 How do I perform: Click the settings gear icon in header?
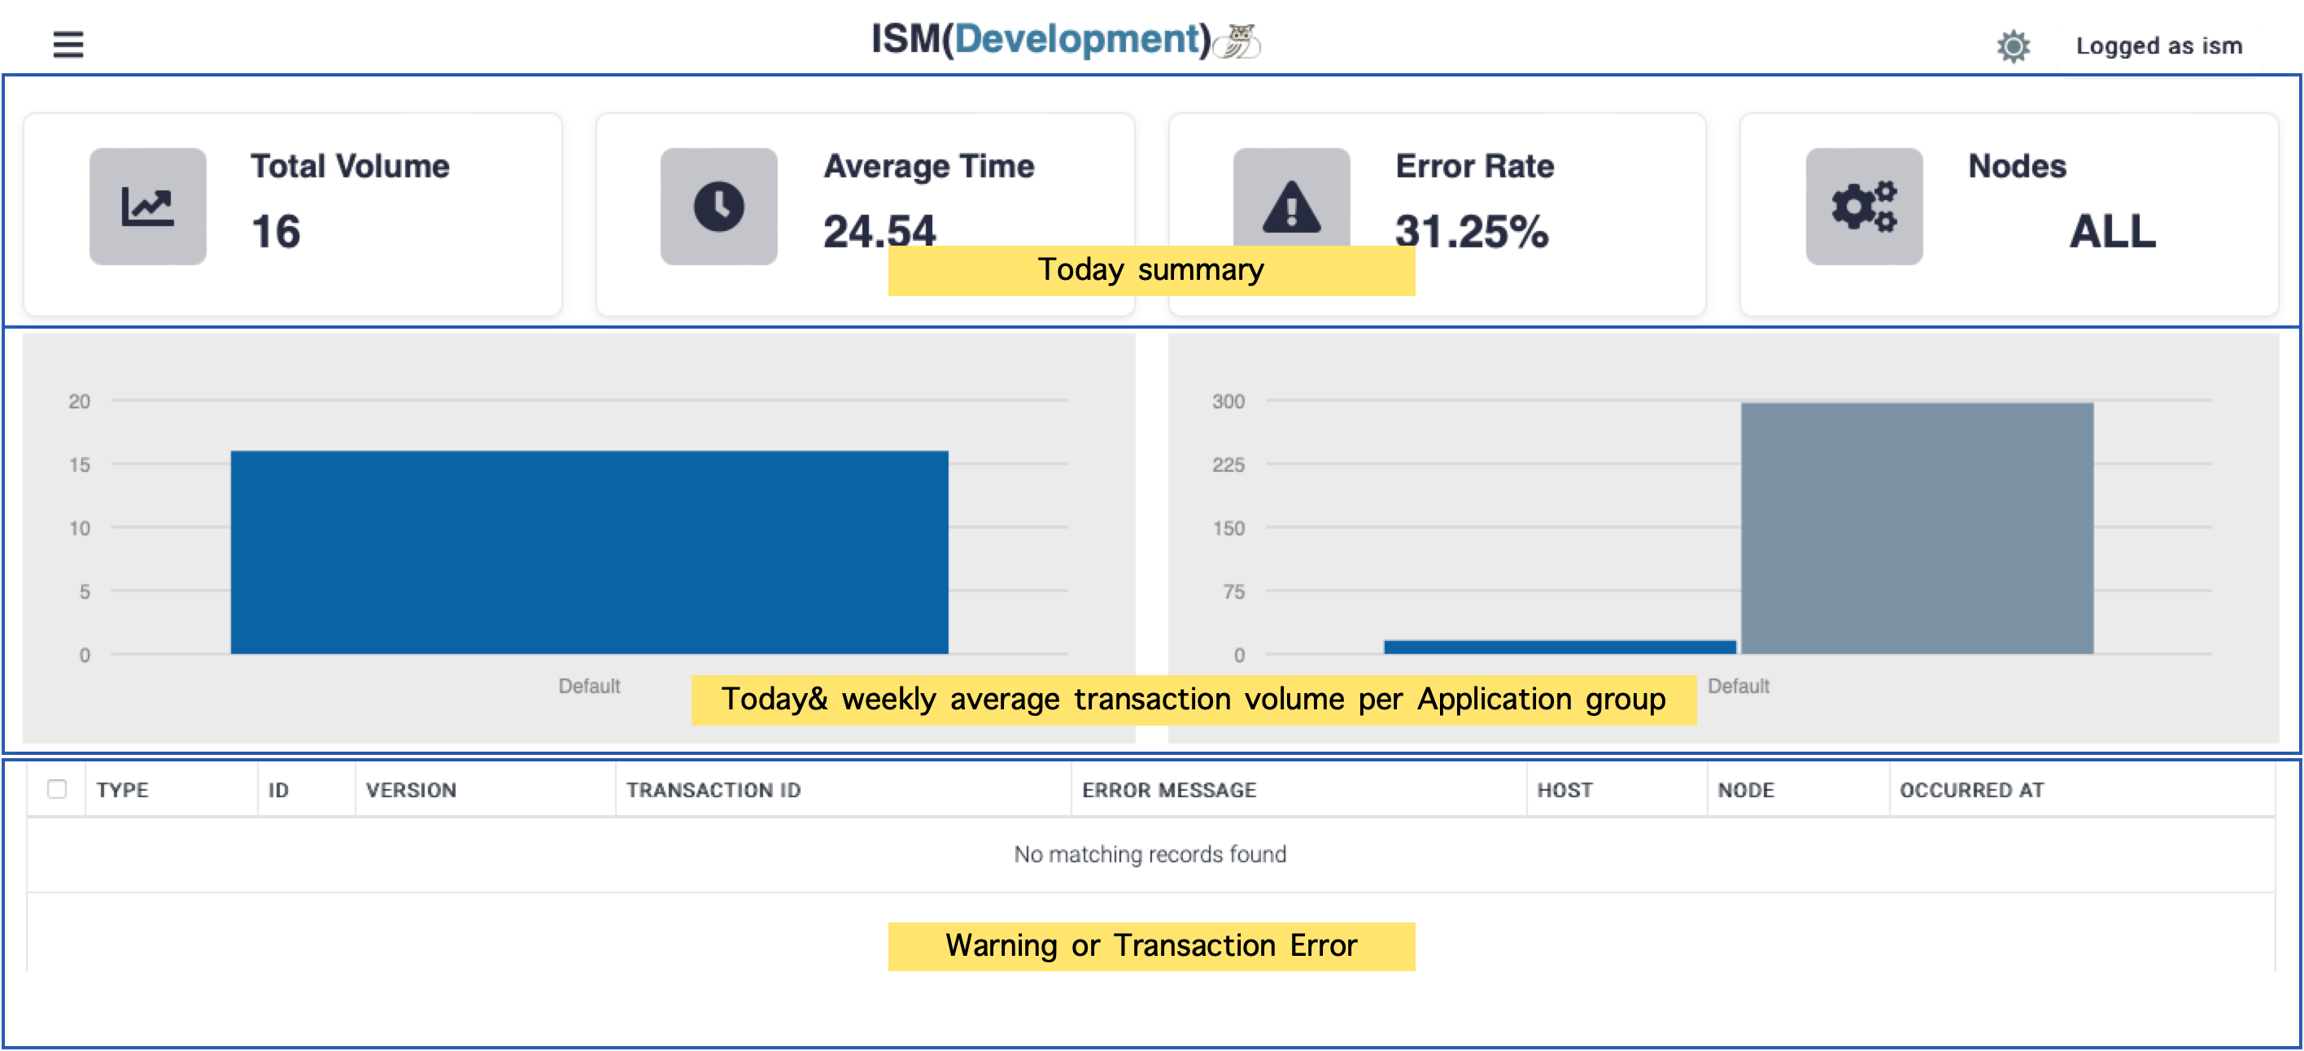point(2013,46)
